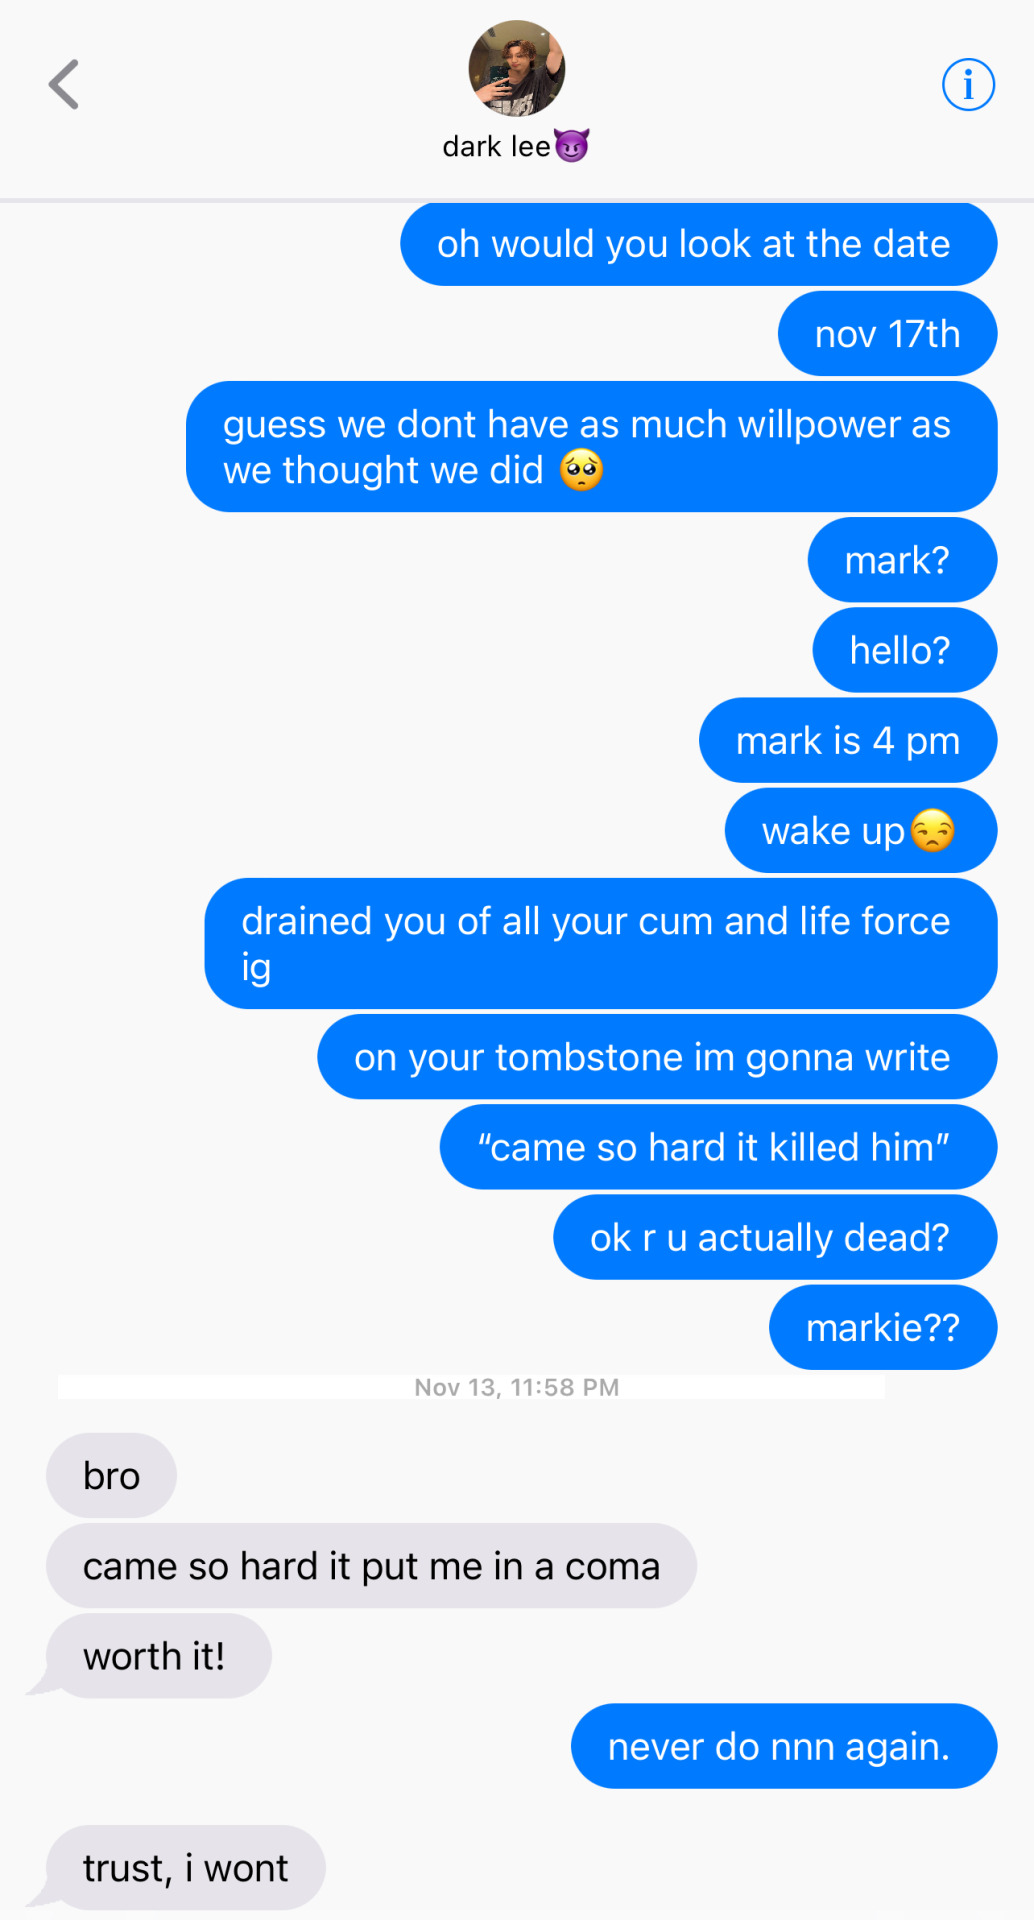Tap the 'on your tombstone im gonna write' bubble

click(x=657, y=1057)
